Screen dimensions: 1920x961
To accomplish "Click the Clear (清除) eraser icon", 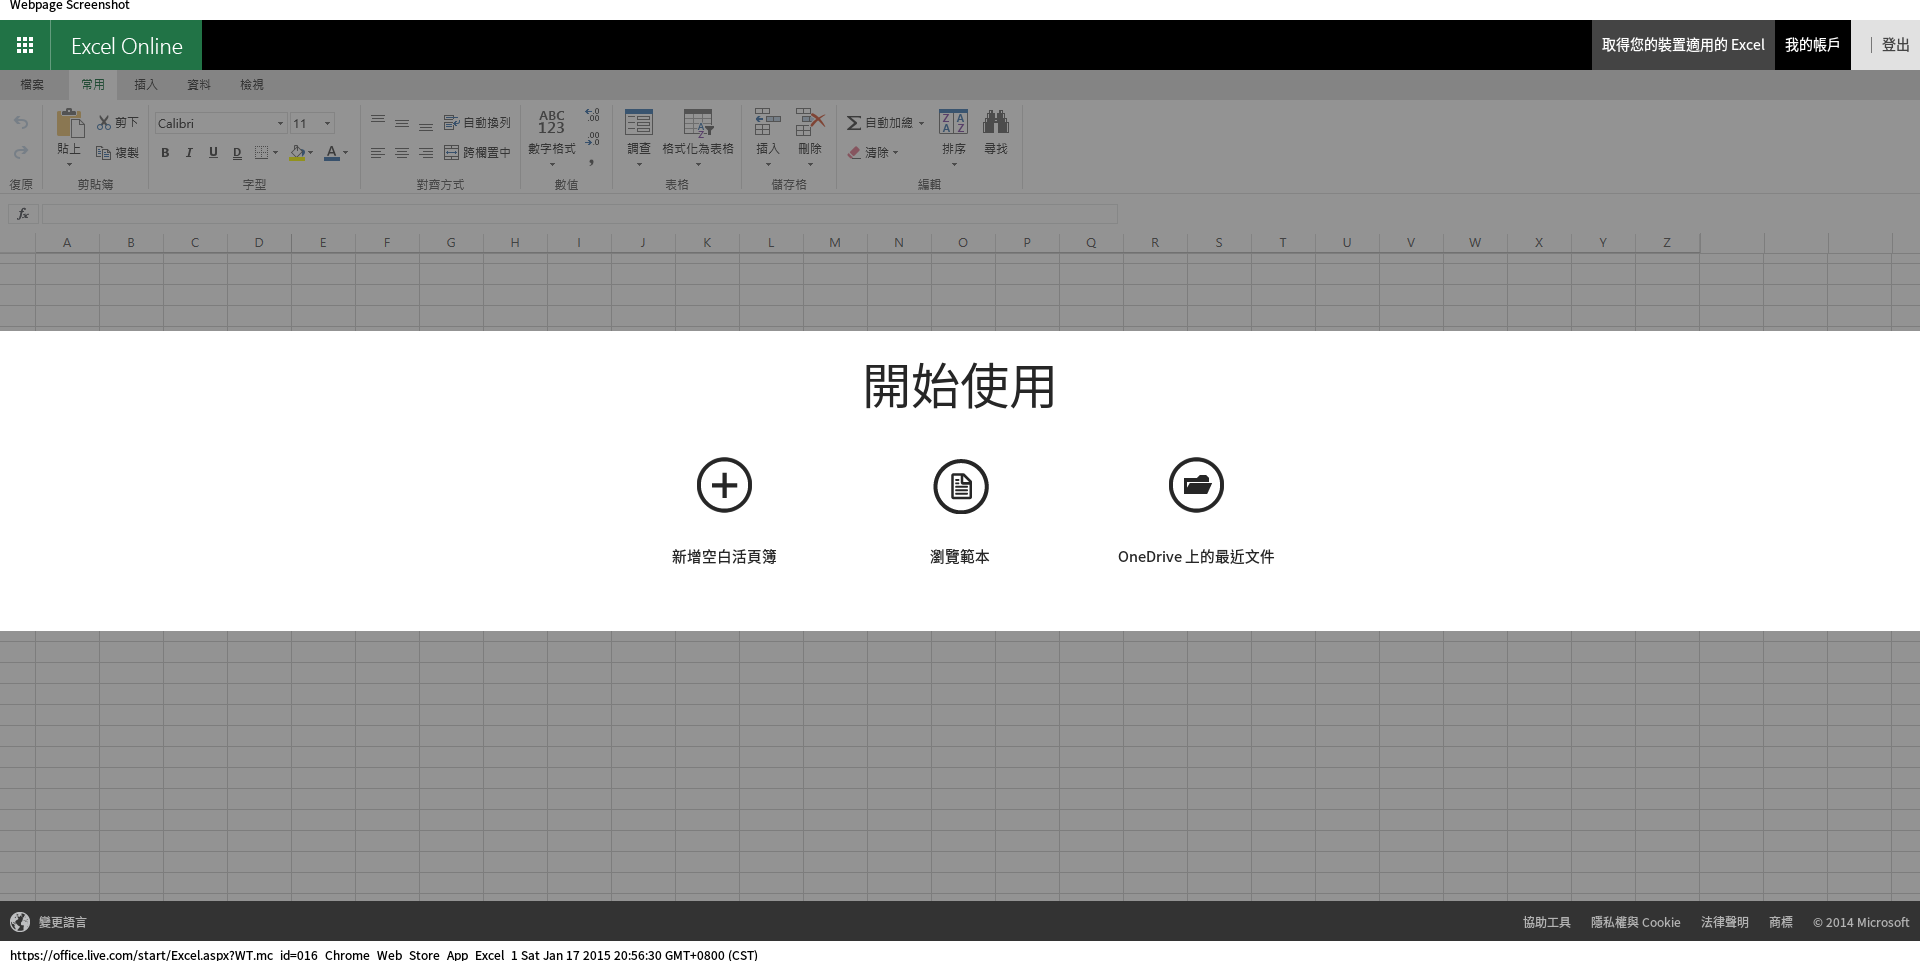I will coord(854,153).
